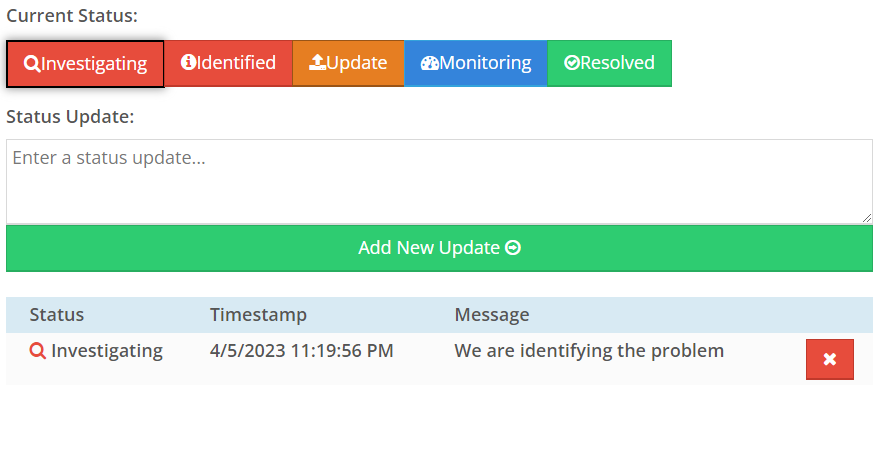Delete the Investigating update with red X
The image size is (891, 454).
tap(830, 359)
